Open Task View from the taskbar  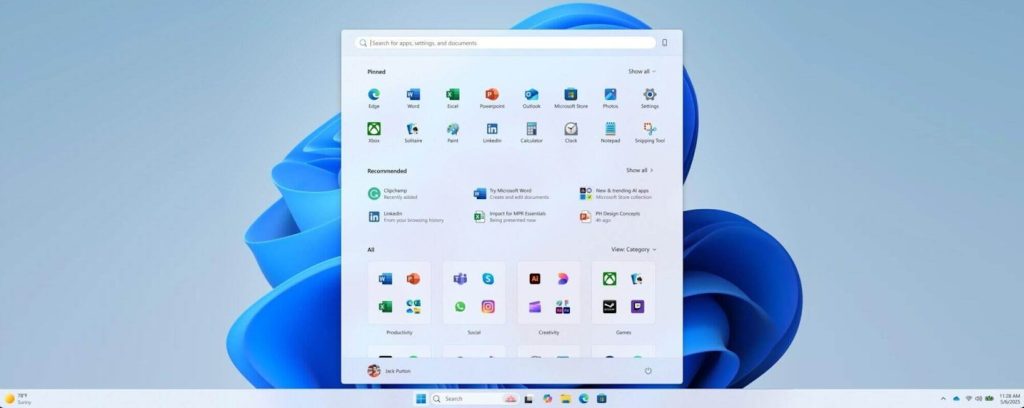(x=528, y=398)
